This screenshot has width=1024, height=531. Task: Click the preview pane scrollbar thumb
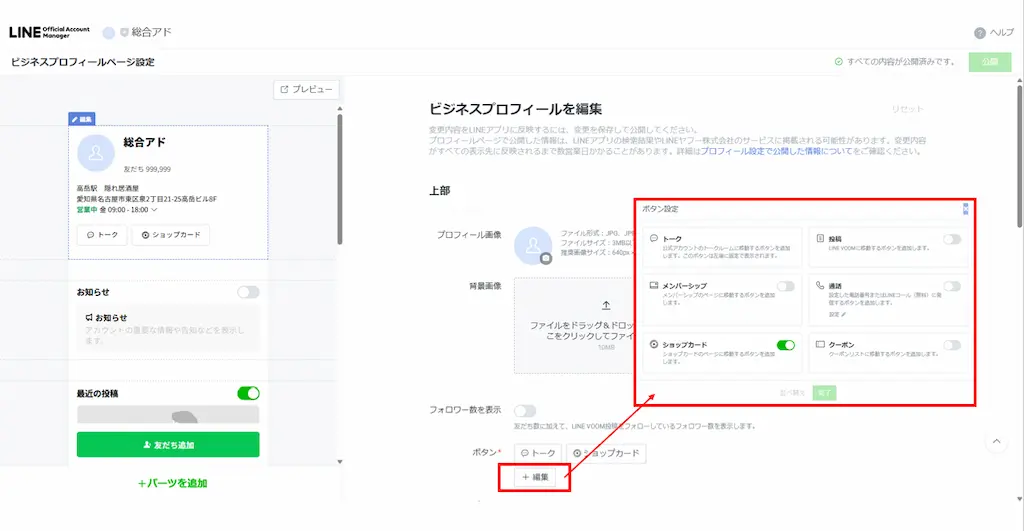340,180
